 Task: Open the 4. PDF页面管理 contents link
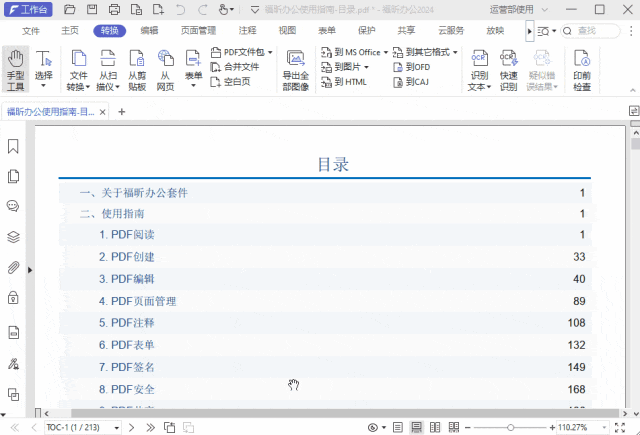point(138,301)
